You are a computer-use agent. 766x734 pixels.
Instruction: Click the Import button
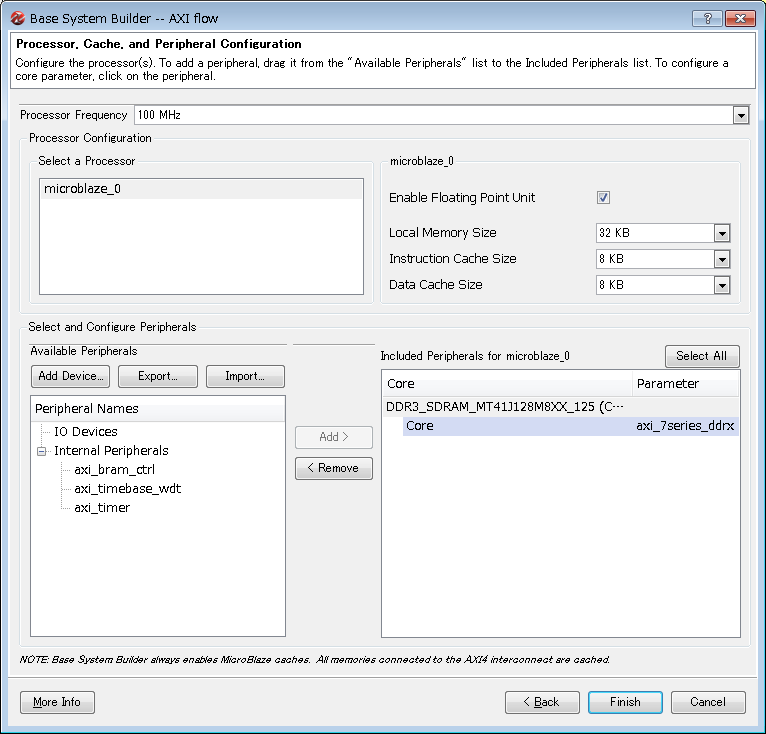(245, 377)
